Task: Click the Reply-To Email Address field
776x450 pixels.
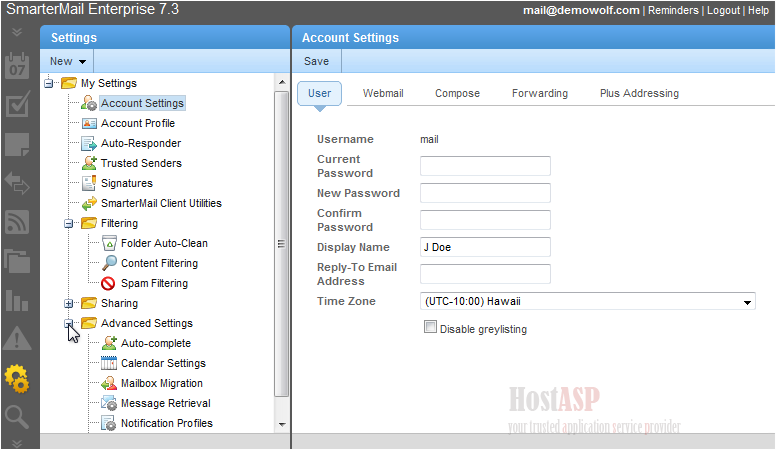Action: (485, 274)
